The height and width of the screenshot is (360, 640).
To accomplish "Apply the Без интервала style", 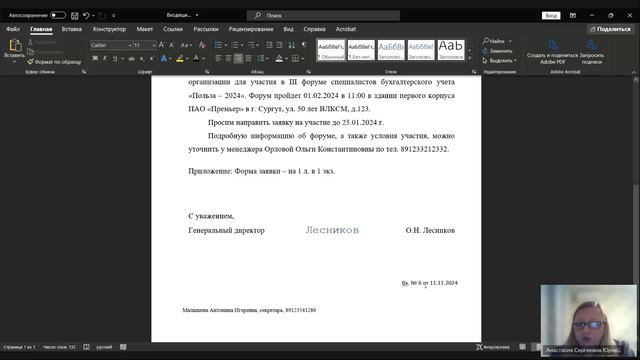I will pyautogui.click(x=361, y=50).
